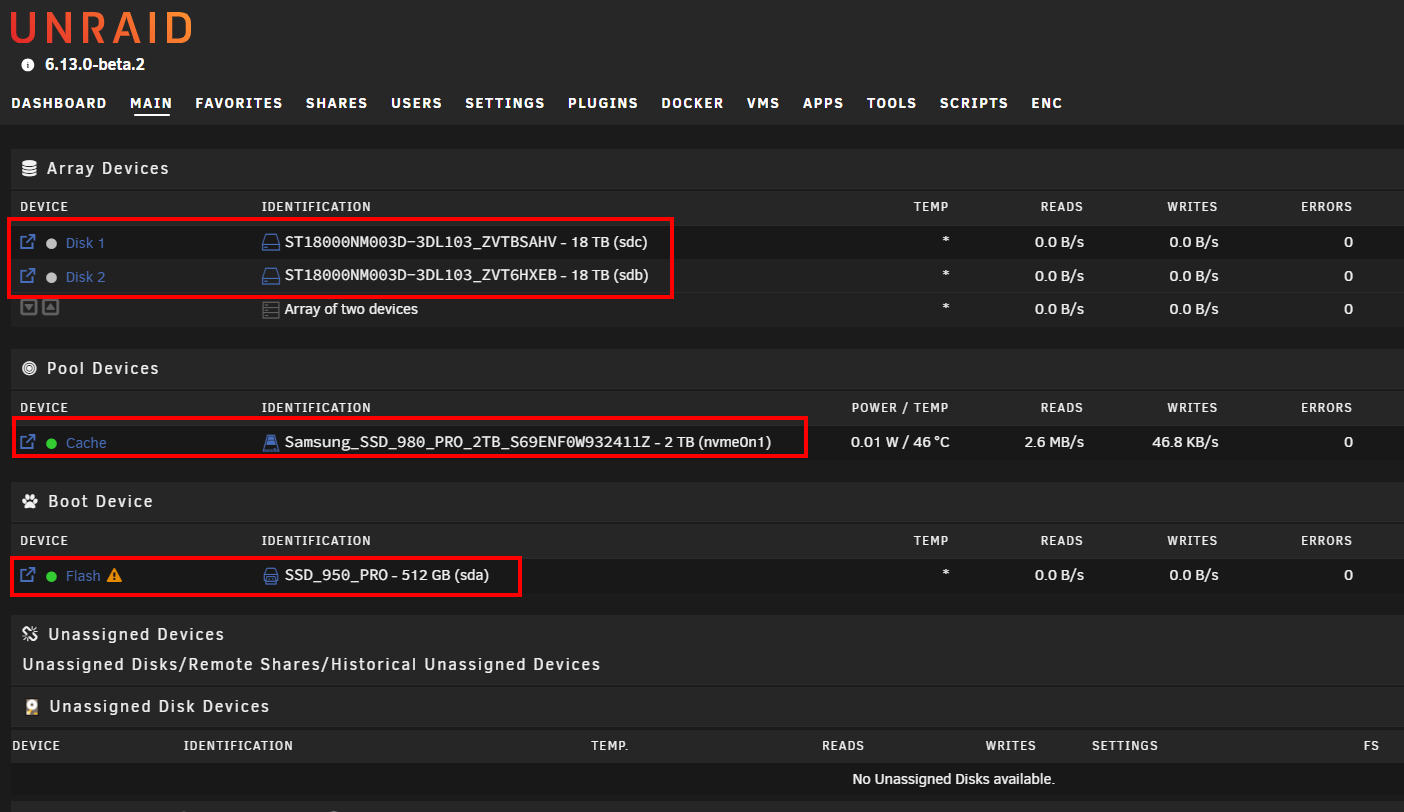Image resolution: width=1404 pixels, height=812 pixels.
Task: Click the UNRAID logo
Action: click(101, 27)
